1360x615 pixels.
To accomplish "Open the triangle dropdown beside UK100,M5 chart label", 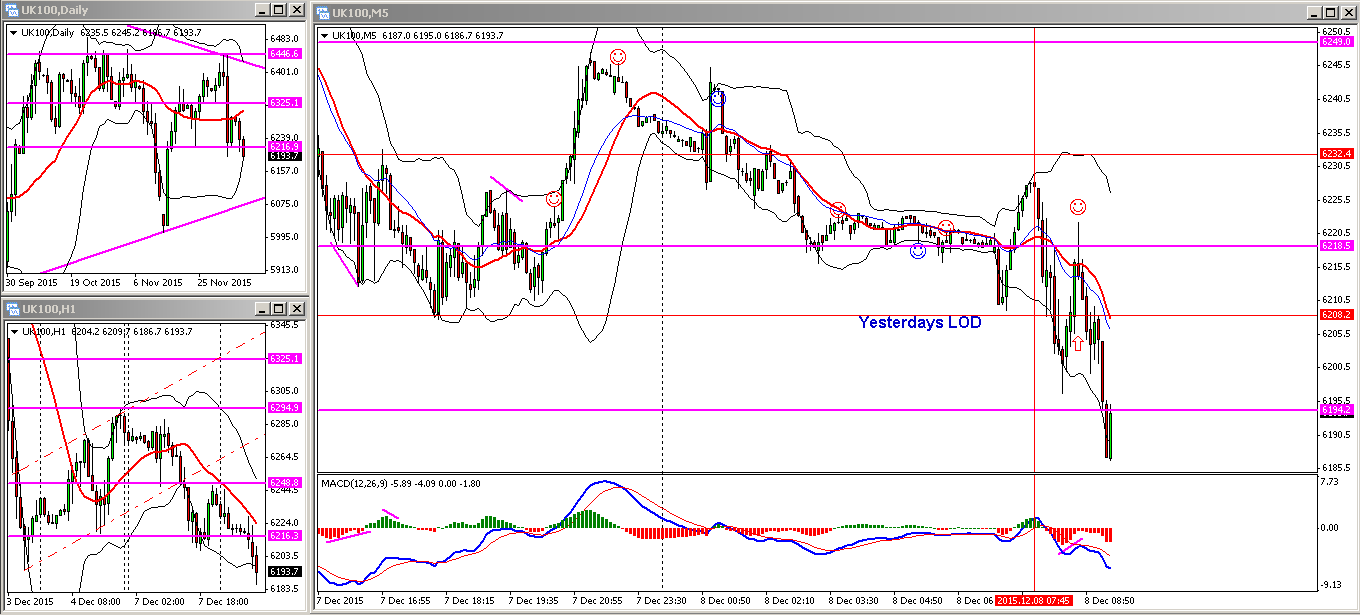I will click(x=324, y=35).
